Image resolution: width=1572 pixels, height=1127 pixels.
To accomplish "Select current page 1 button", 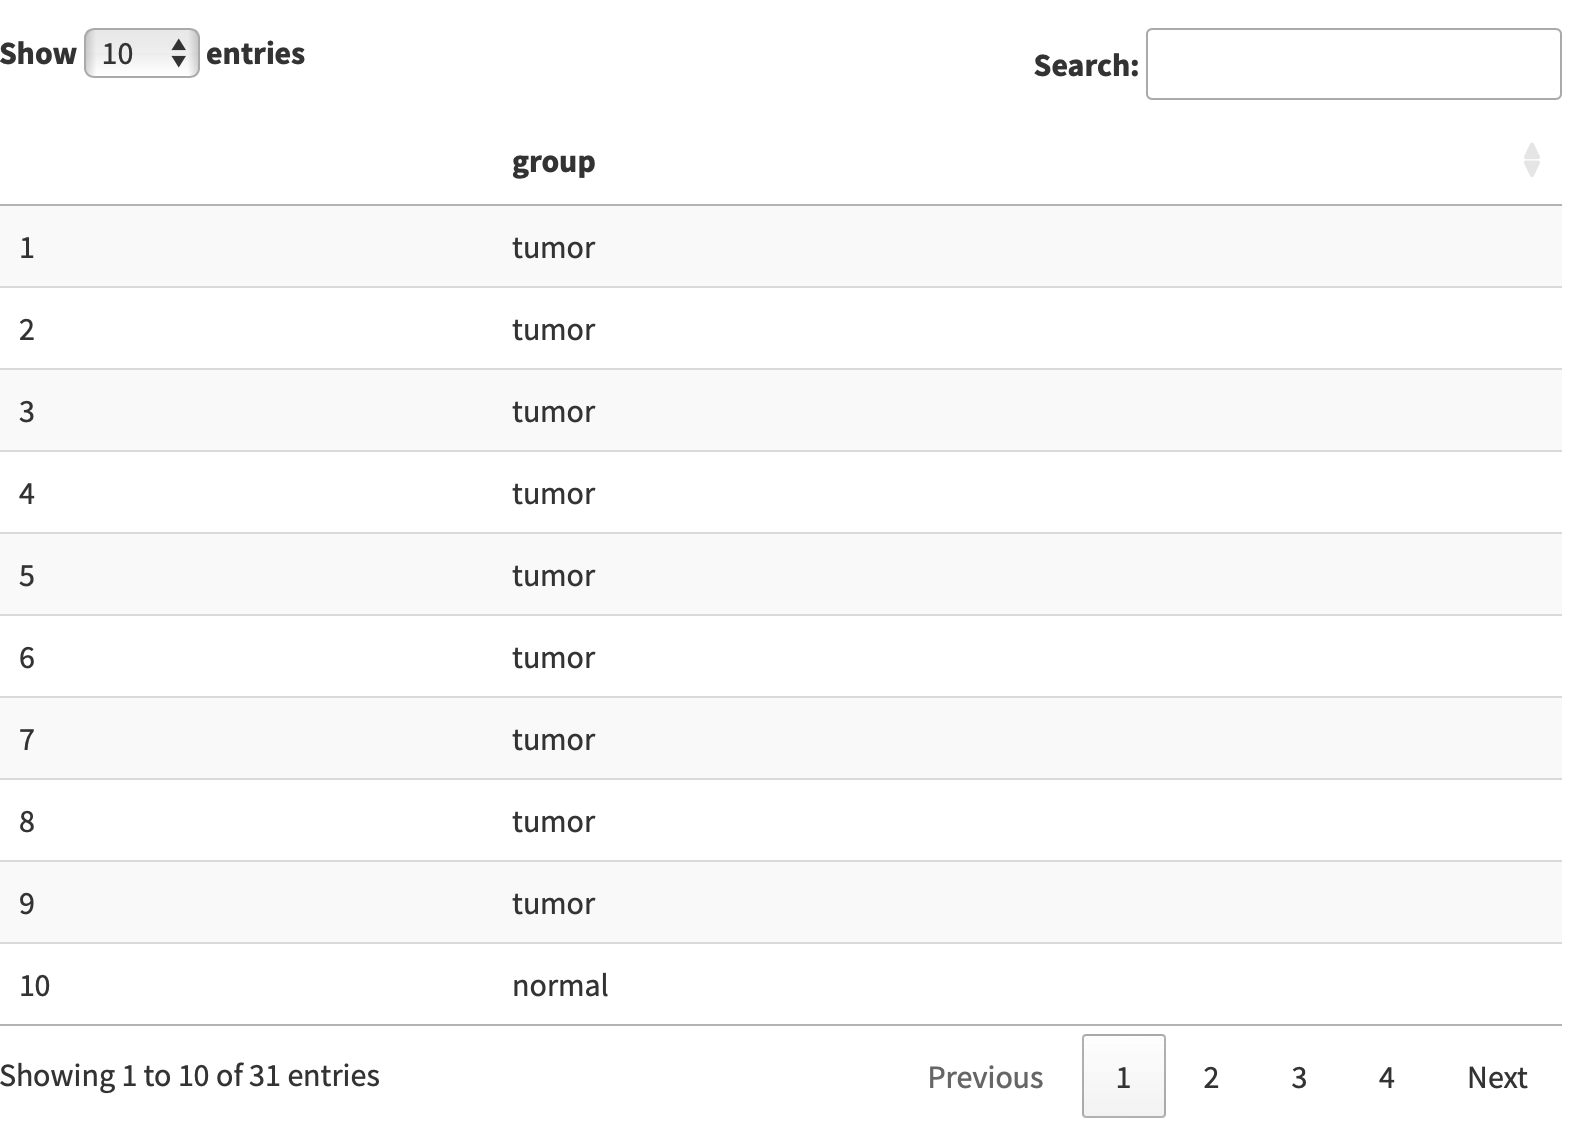I will (1123, 1076).
